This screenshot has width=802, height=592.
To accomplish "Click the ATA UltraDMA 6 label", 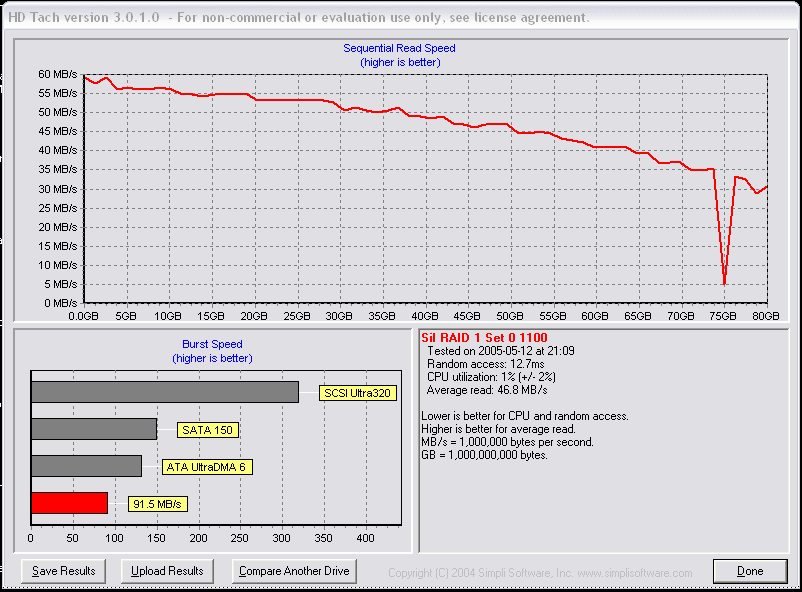I will 207,467.
